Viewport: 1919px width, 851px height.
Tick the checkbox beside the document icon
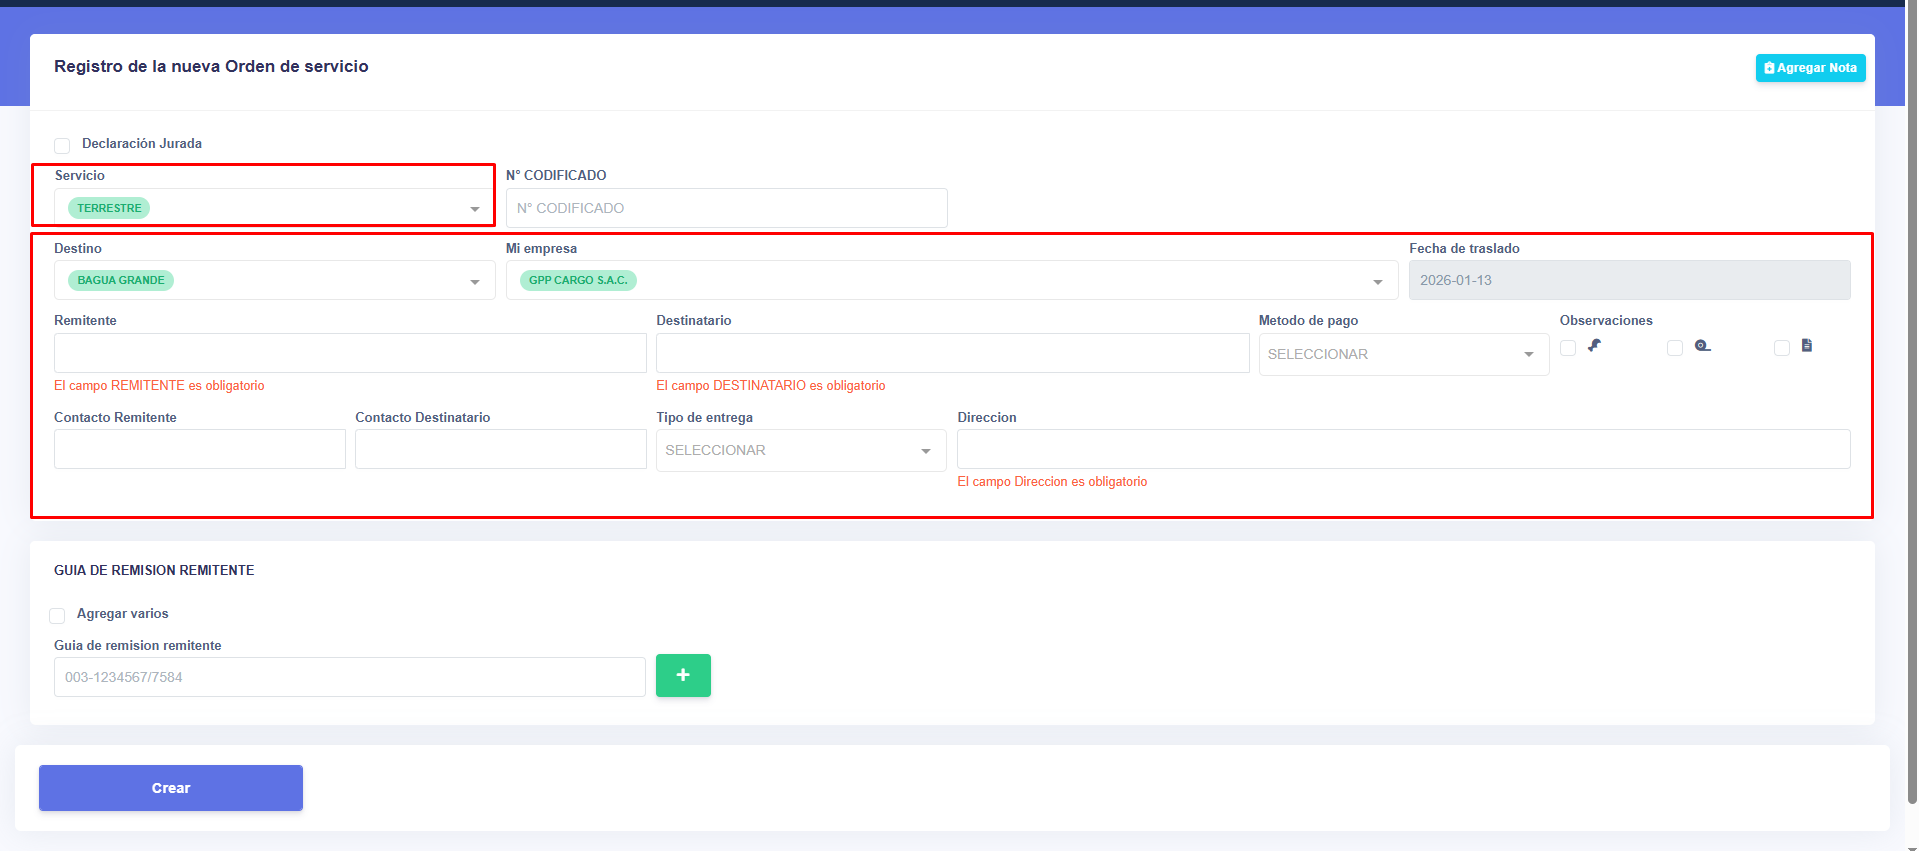1781,348
